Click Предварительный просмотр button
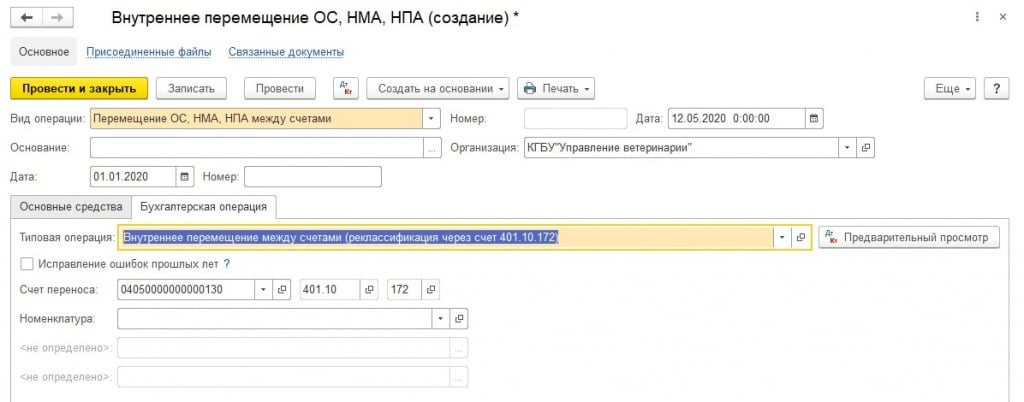1024x402 pixels. (908, 237)
